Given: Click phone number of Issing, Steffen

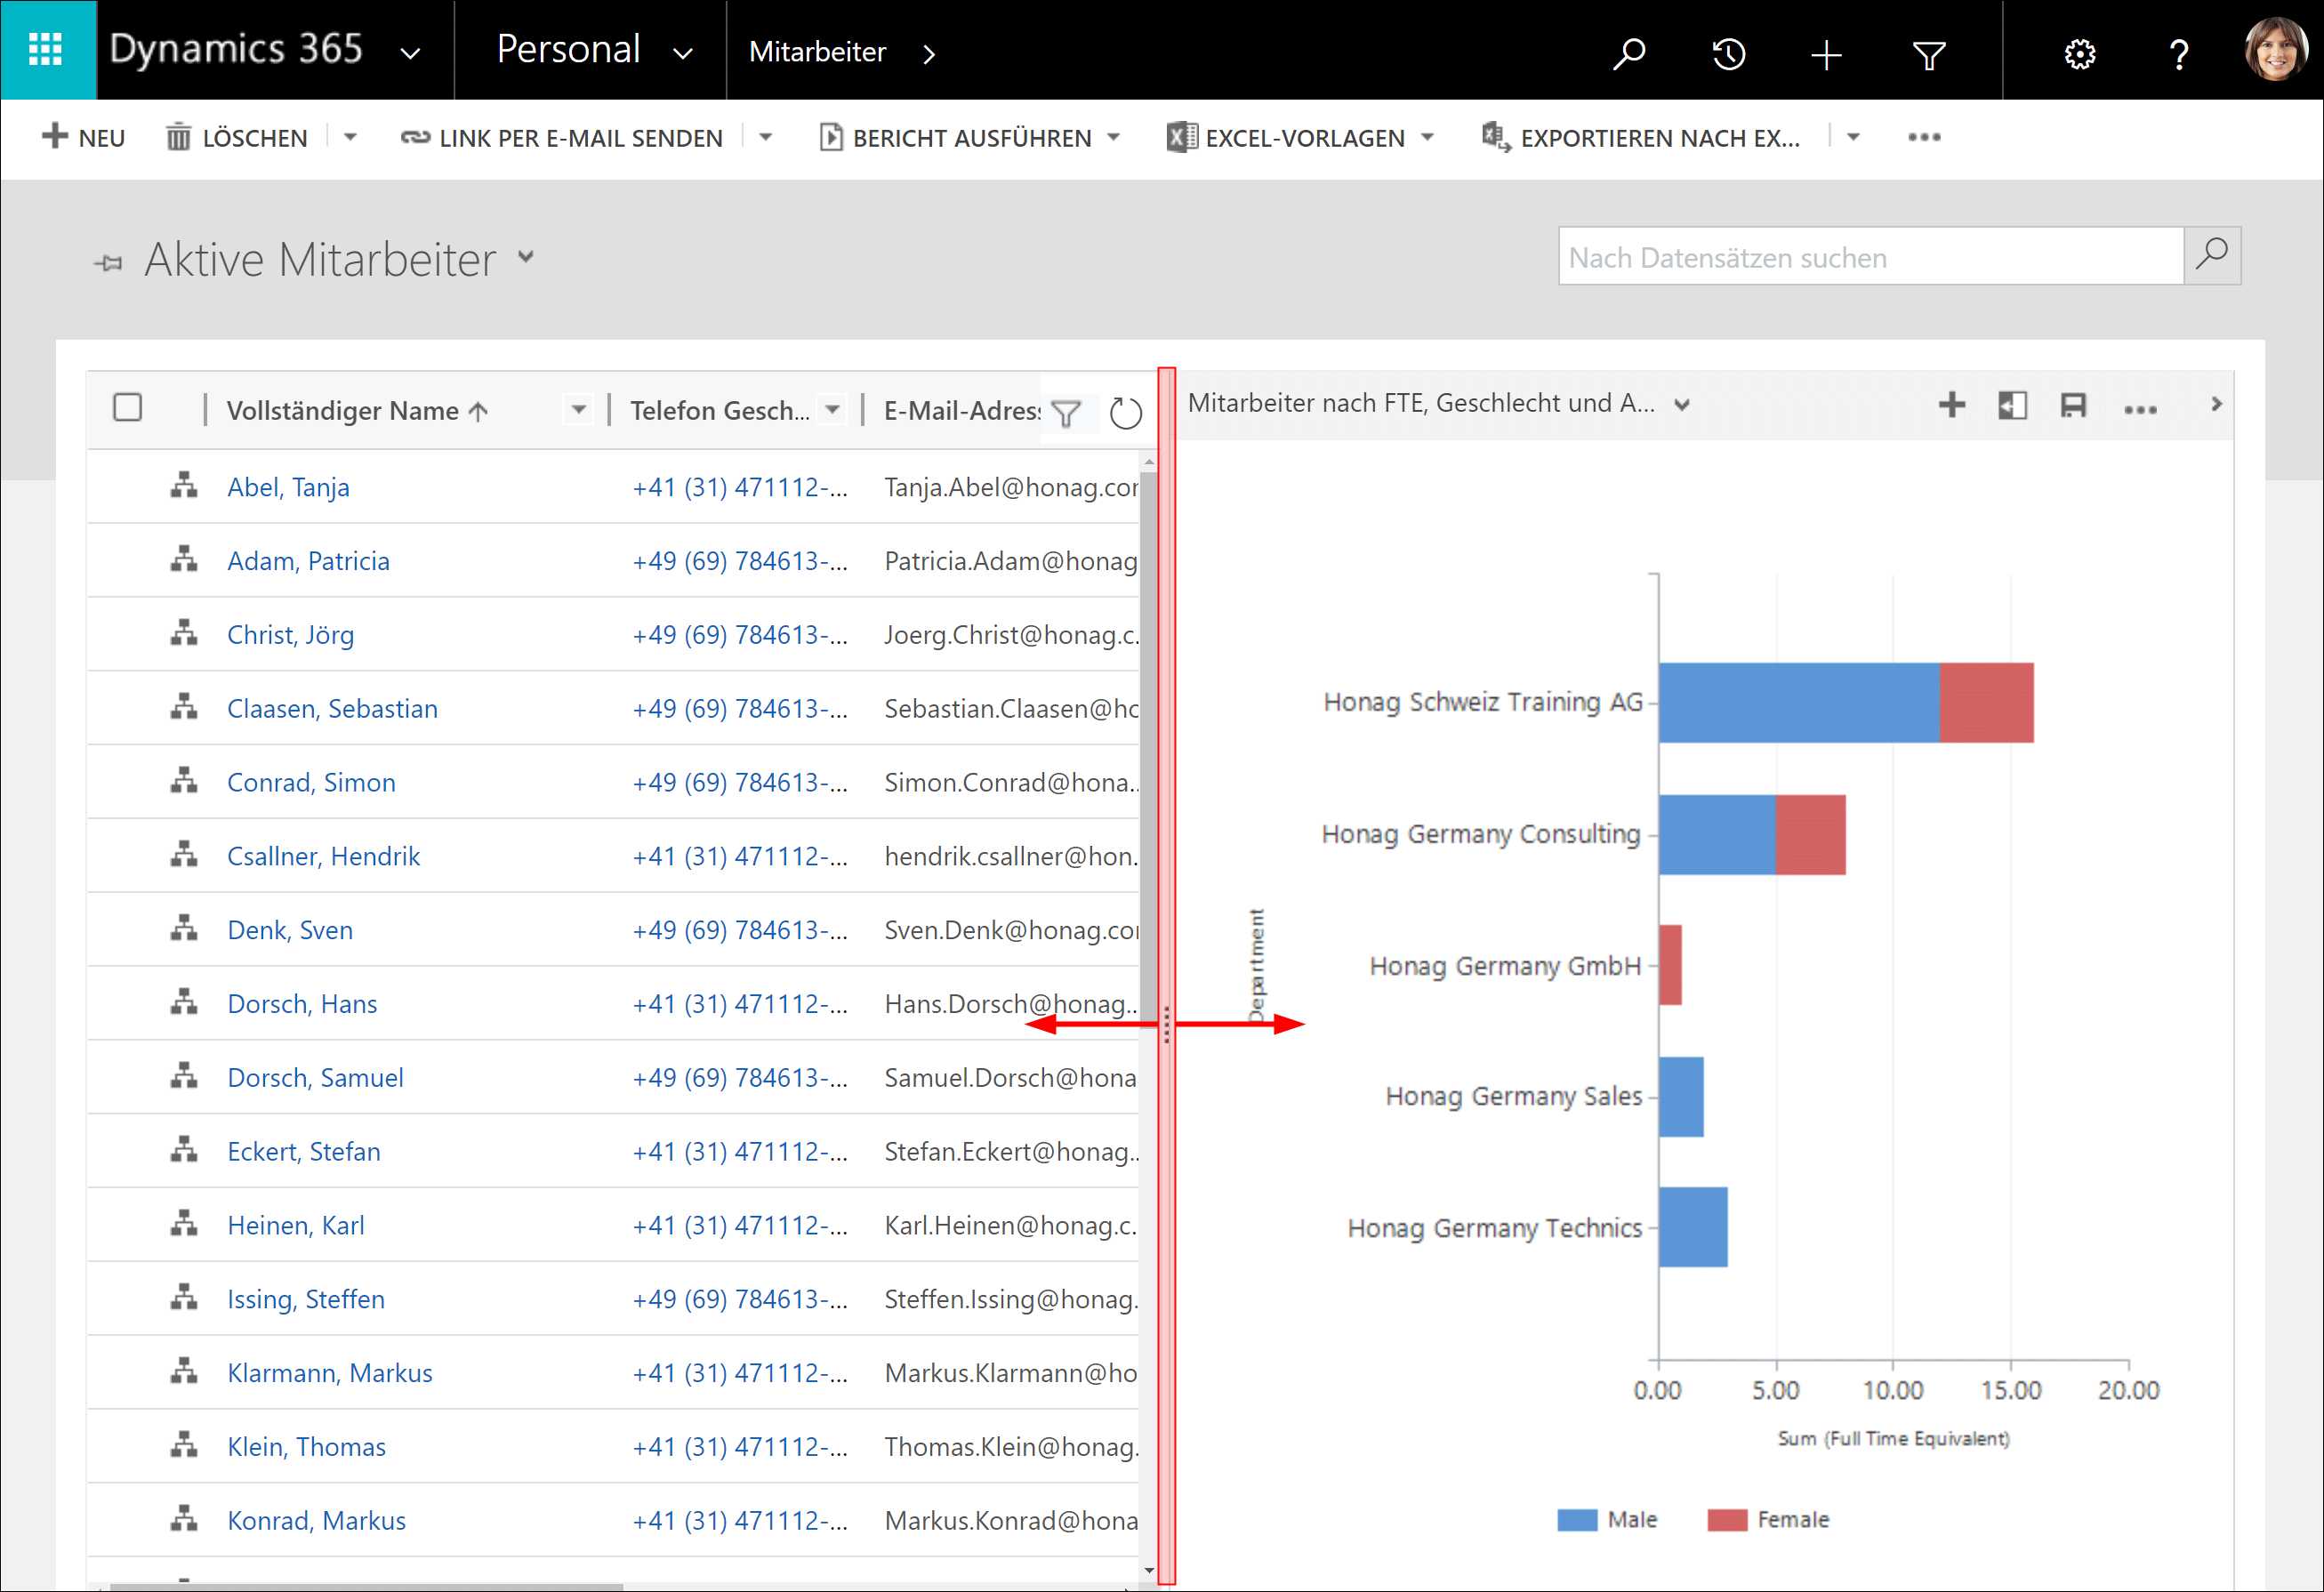Looking at the screenshot, I should tap(740, 1299).
